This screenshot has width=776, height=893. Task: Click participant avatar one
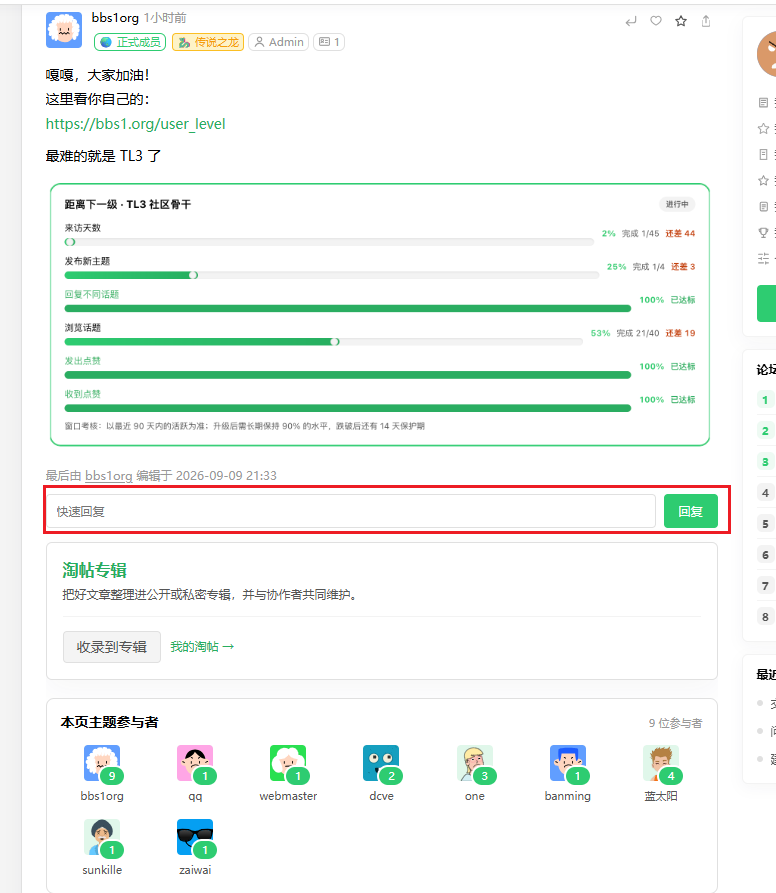pos(475,763)
